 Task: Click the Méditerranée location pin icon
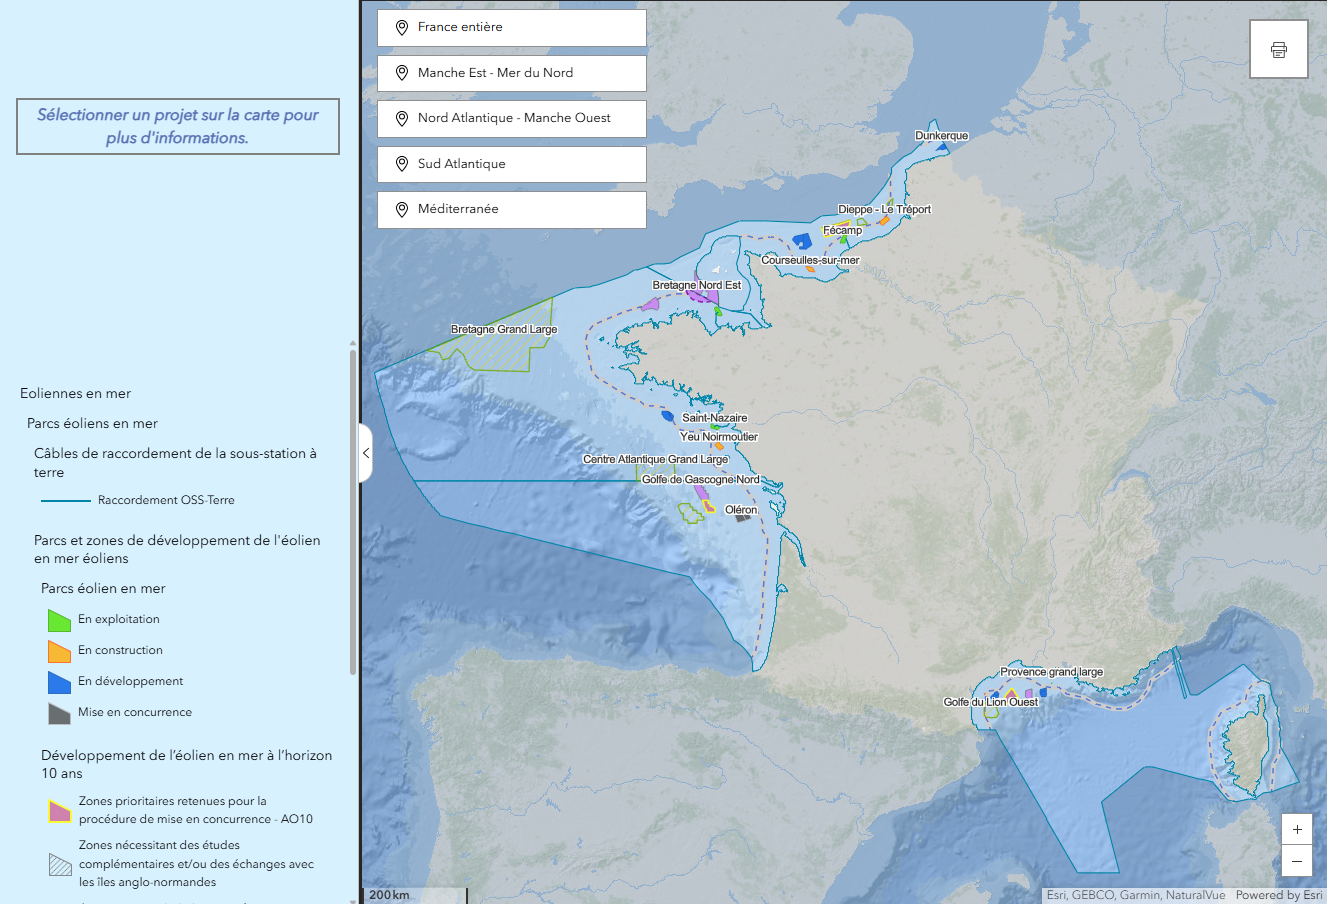[402, 210]
